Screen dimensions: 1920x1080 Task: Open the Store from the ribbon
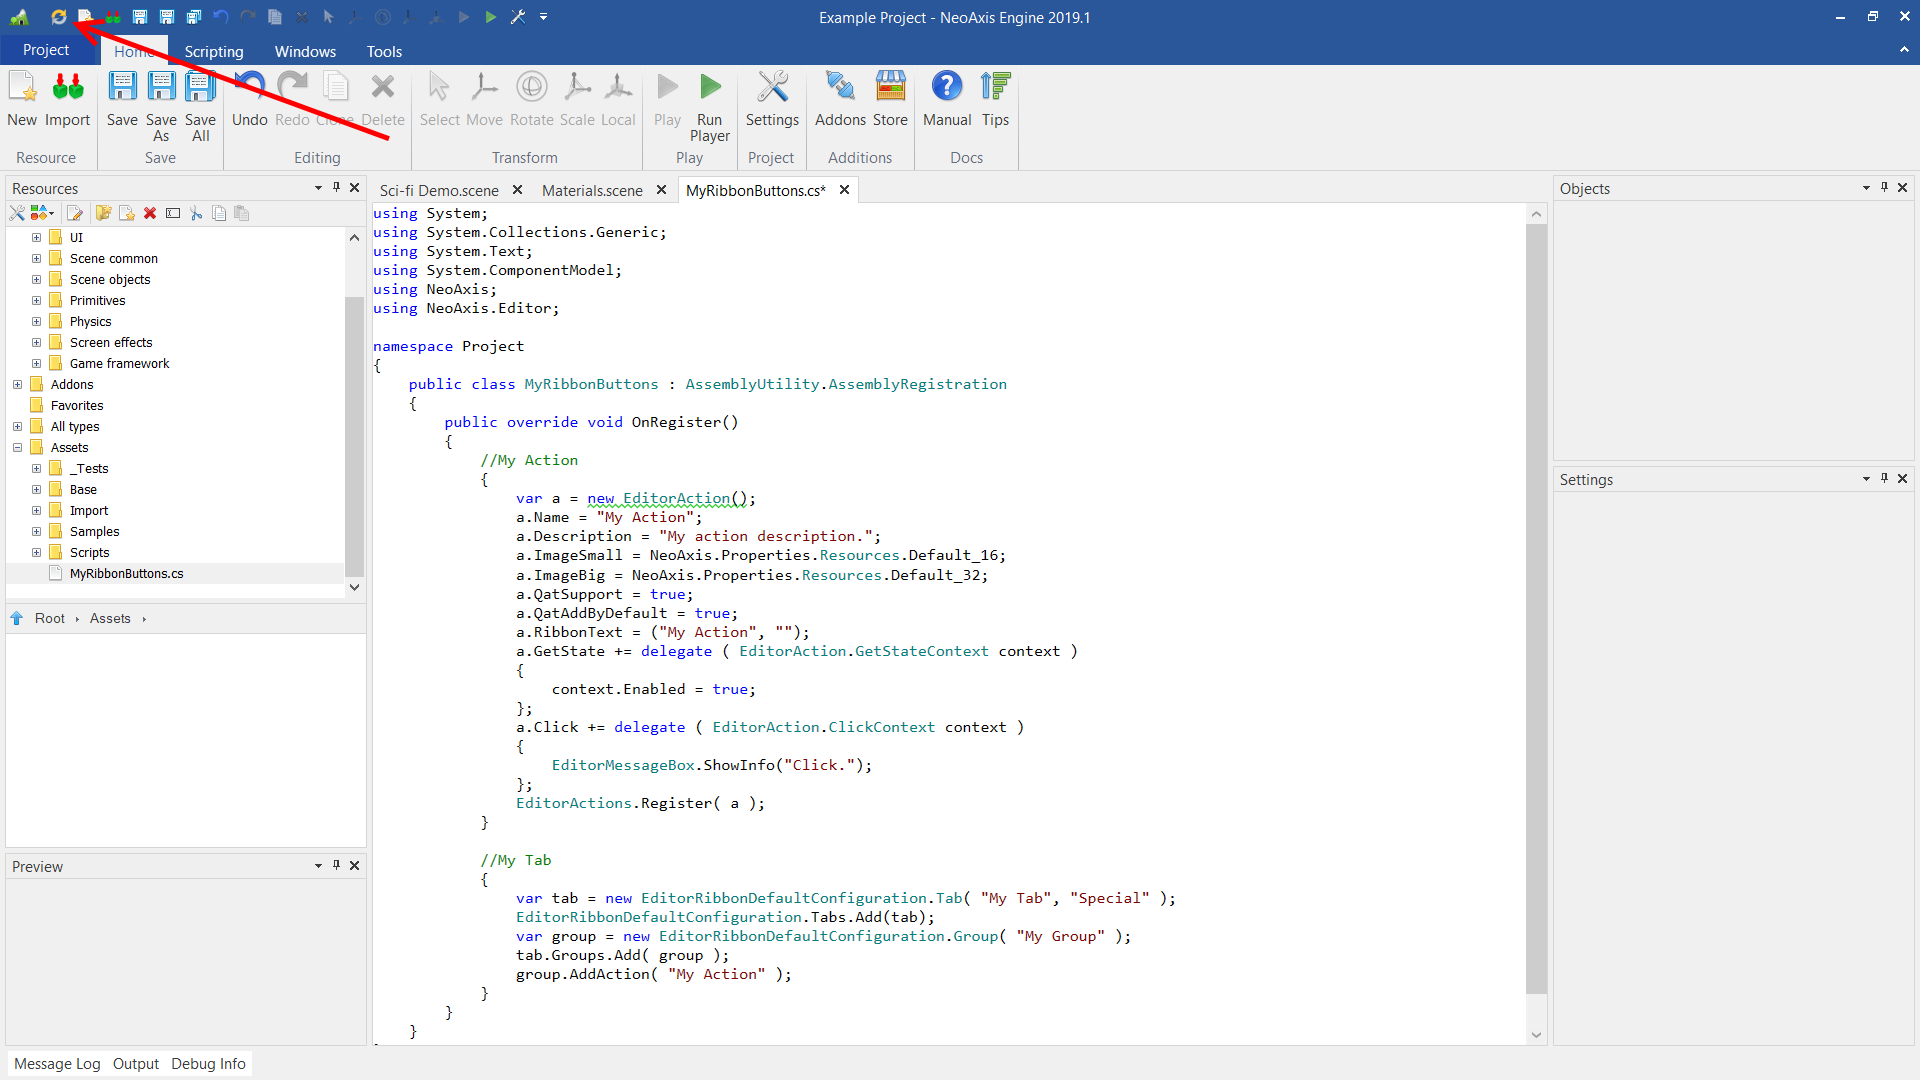pos(890,88)
